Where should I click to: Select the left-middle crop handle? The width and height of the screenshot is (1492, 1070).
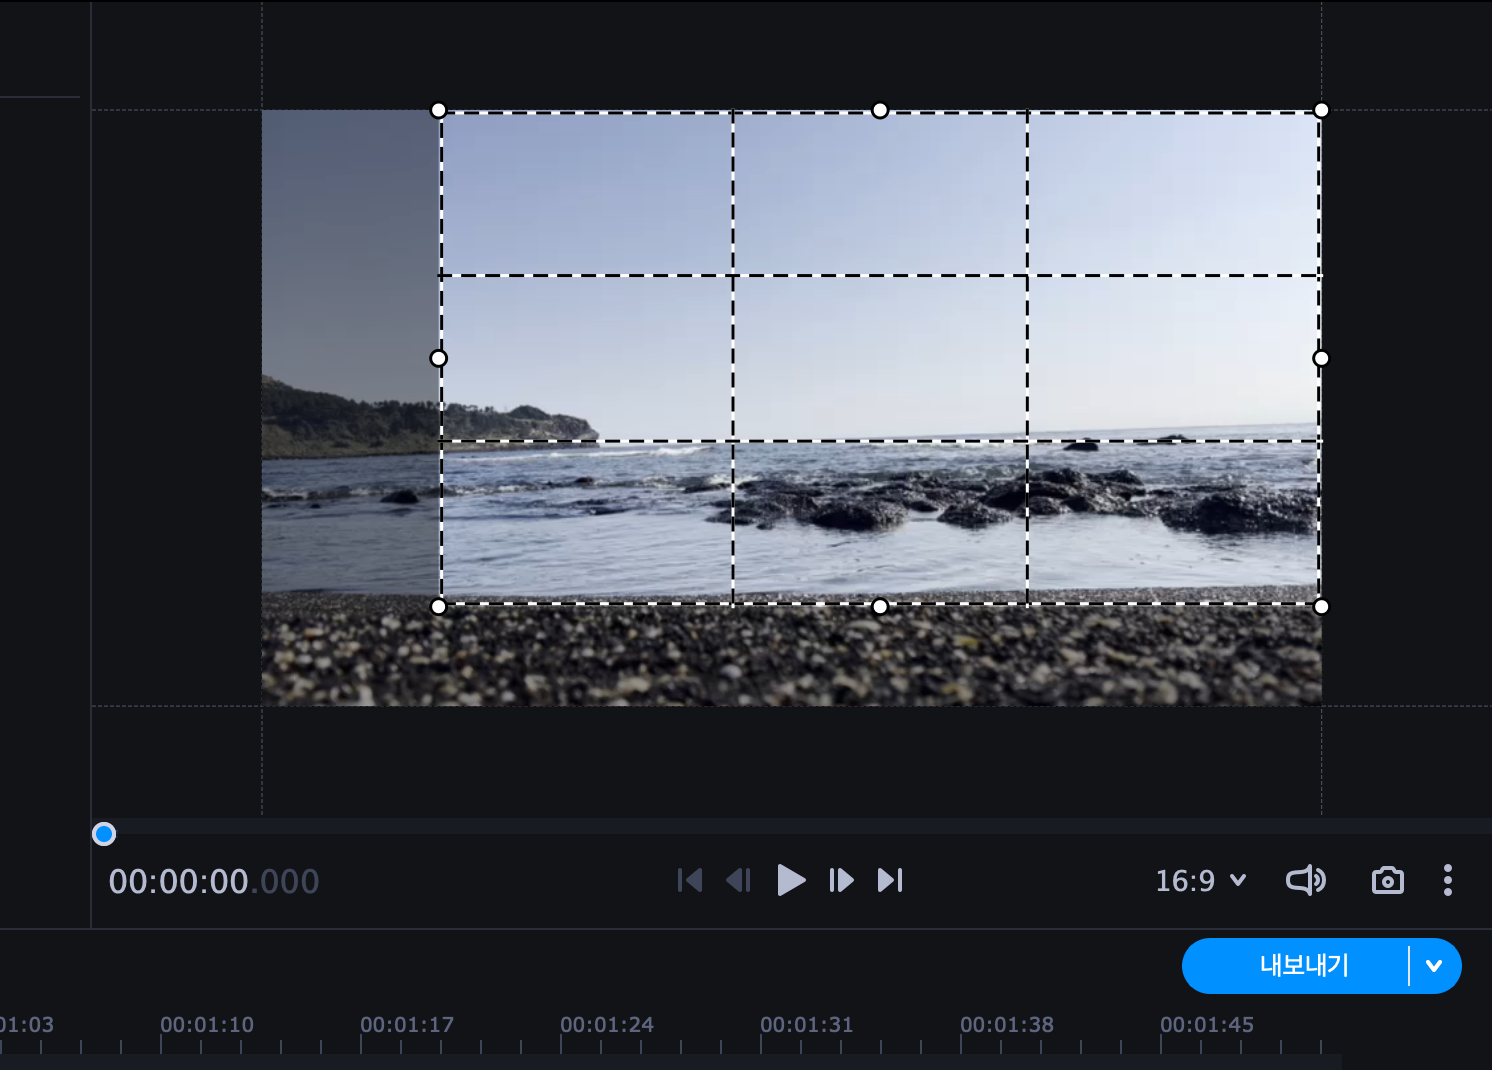(x=439, y=358)
